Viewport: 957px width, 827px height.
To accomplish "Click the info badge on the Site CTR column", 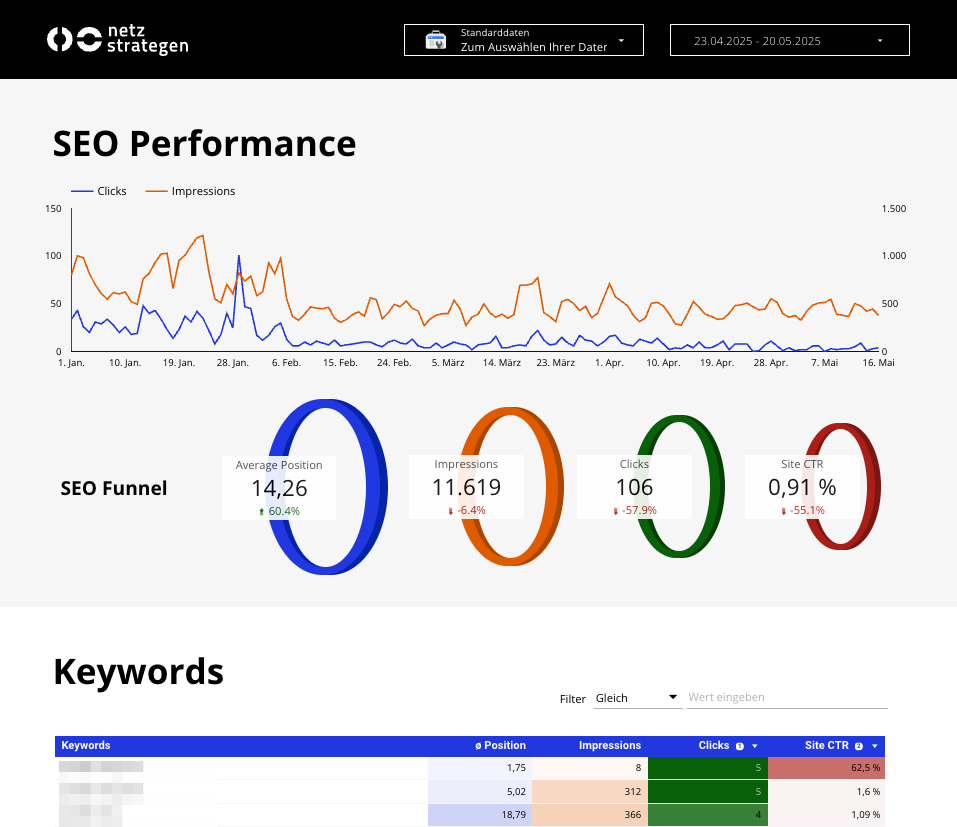I will (858, 745).
